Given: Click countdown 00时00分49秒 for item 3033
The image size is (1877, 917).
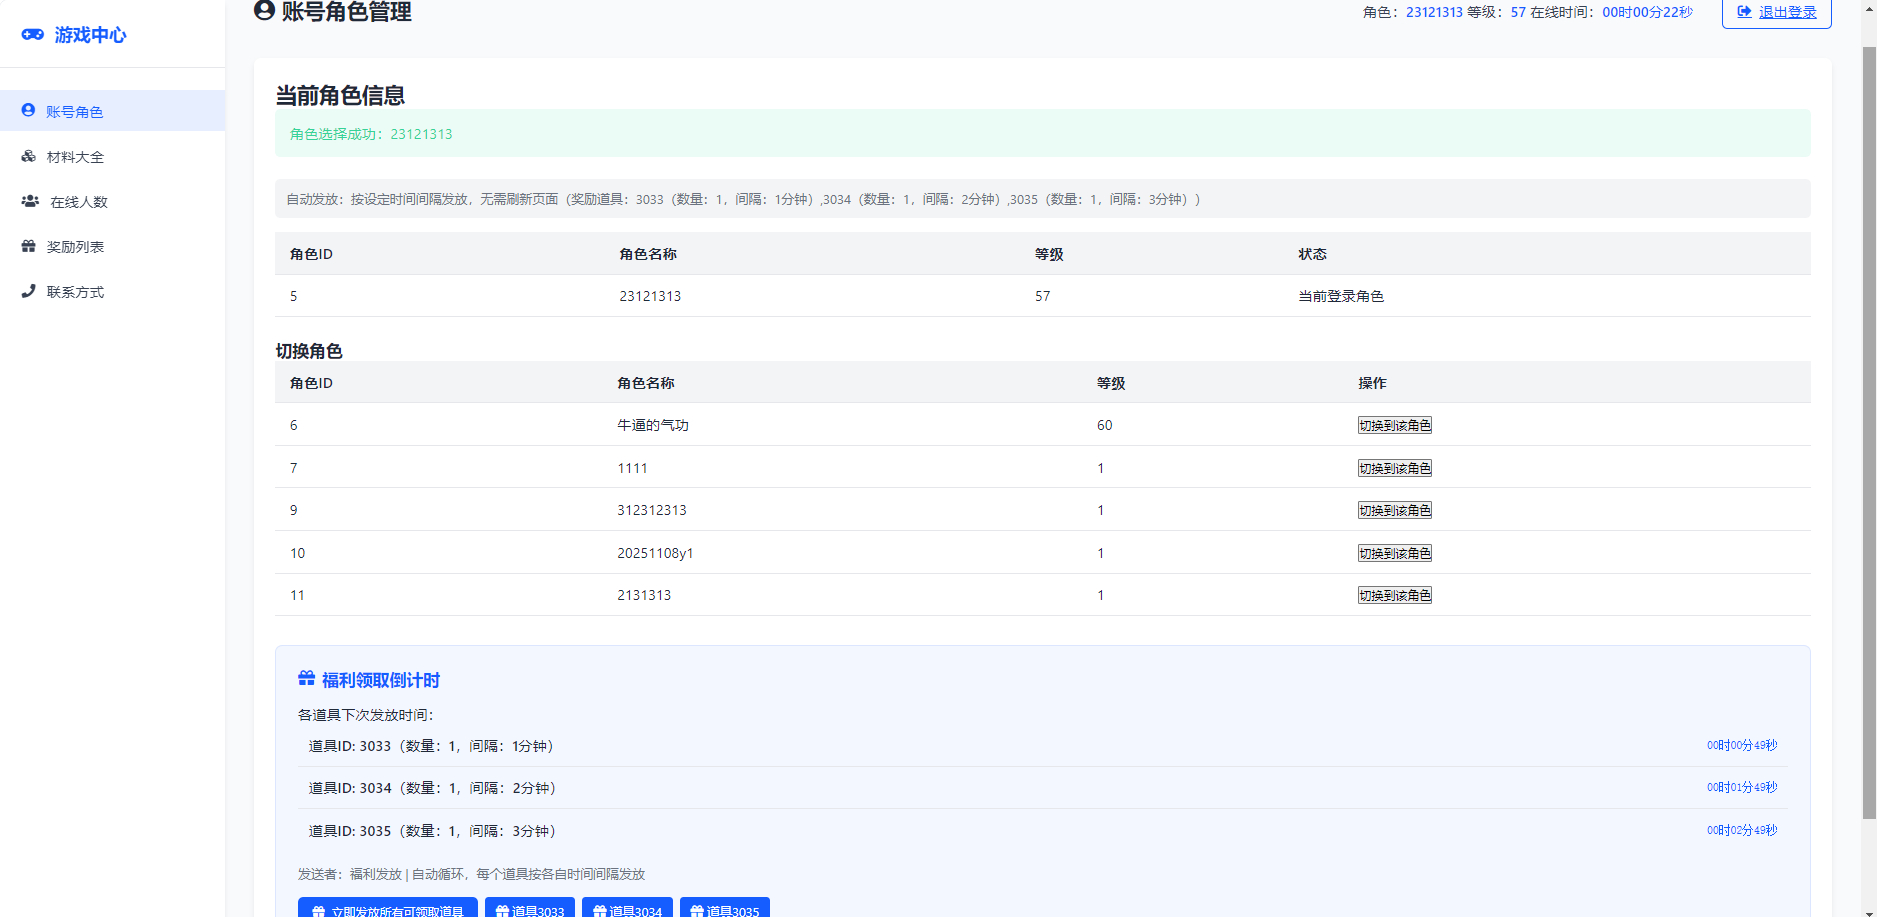Looking at the screenshot, I should pos(1741,745).
